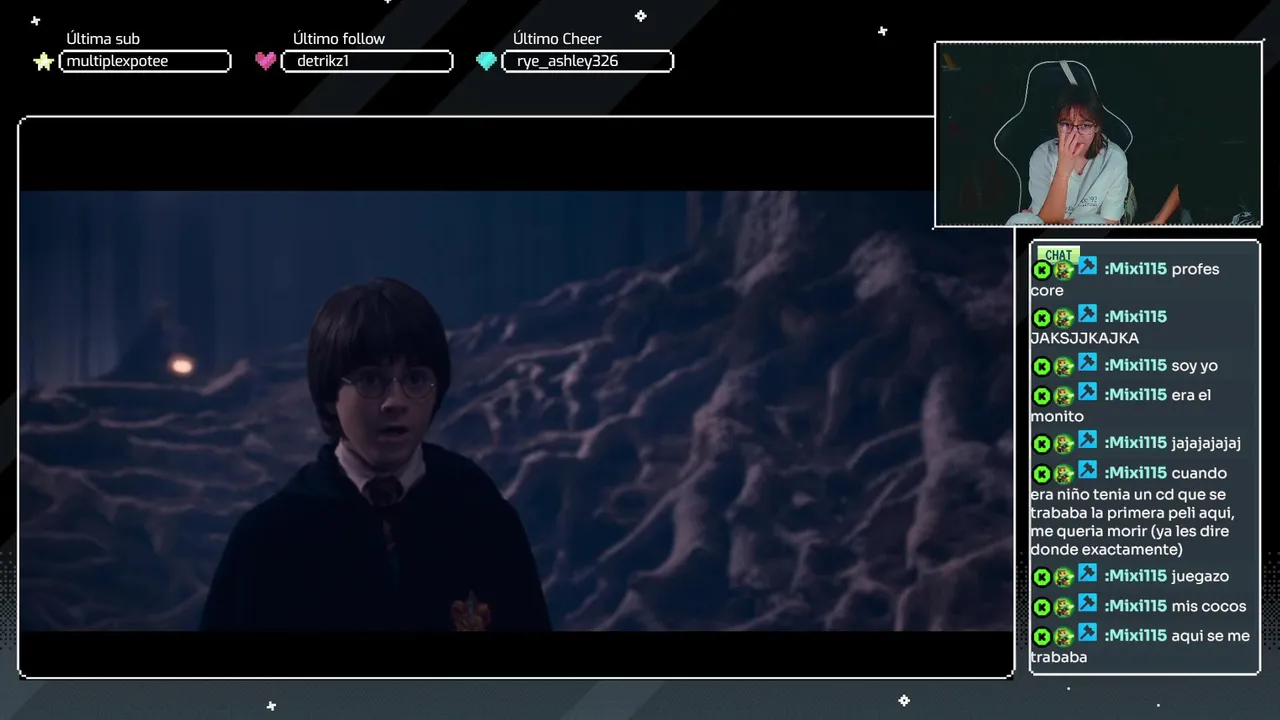Click the 'Último Cheer' label
The height and width of the screenshot is (720, 1280).
pos(557,39)
